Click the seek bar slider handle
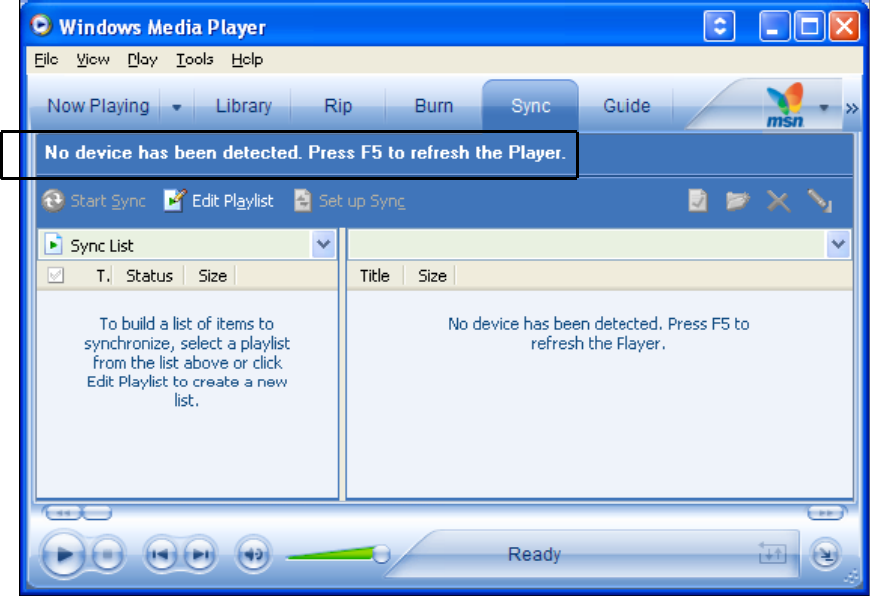 click(x=97, y=513)
